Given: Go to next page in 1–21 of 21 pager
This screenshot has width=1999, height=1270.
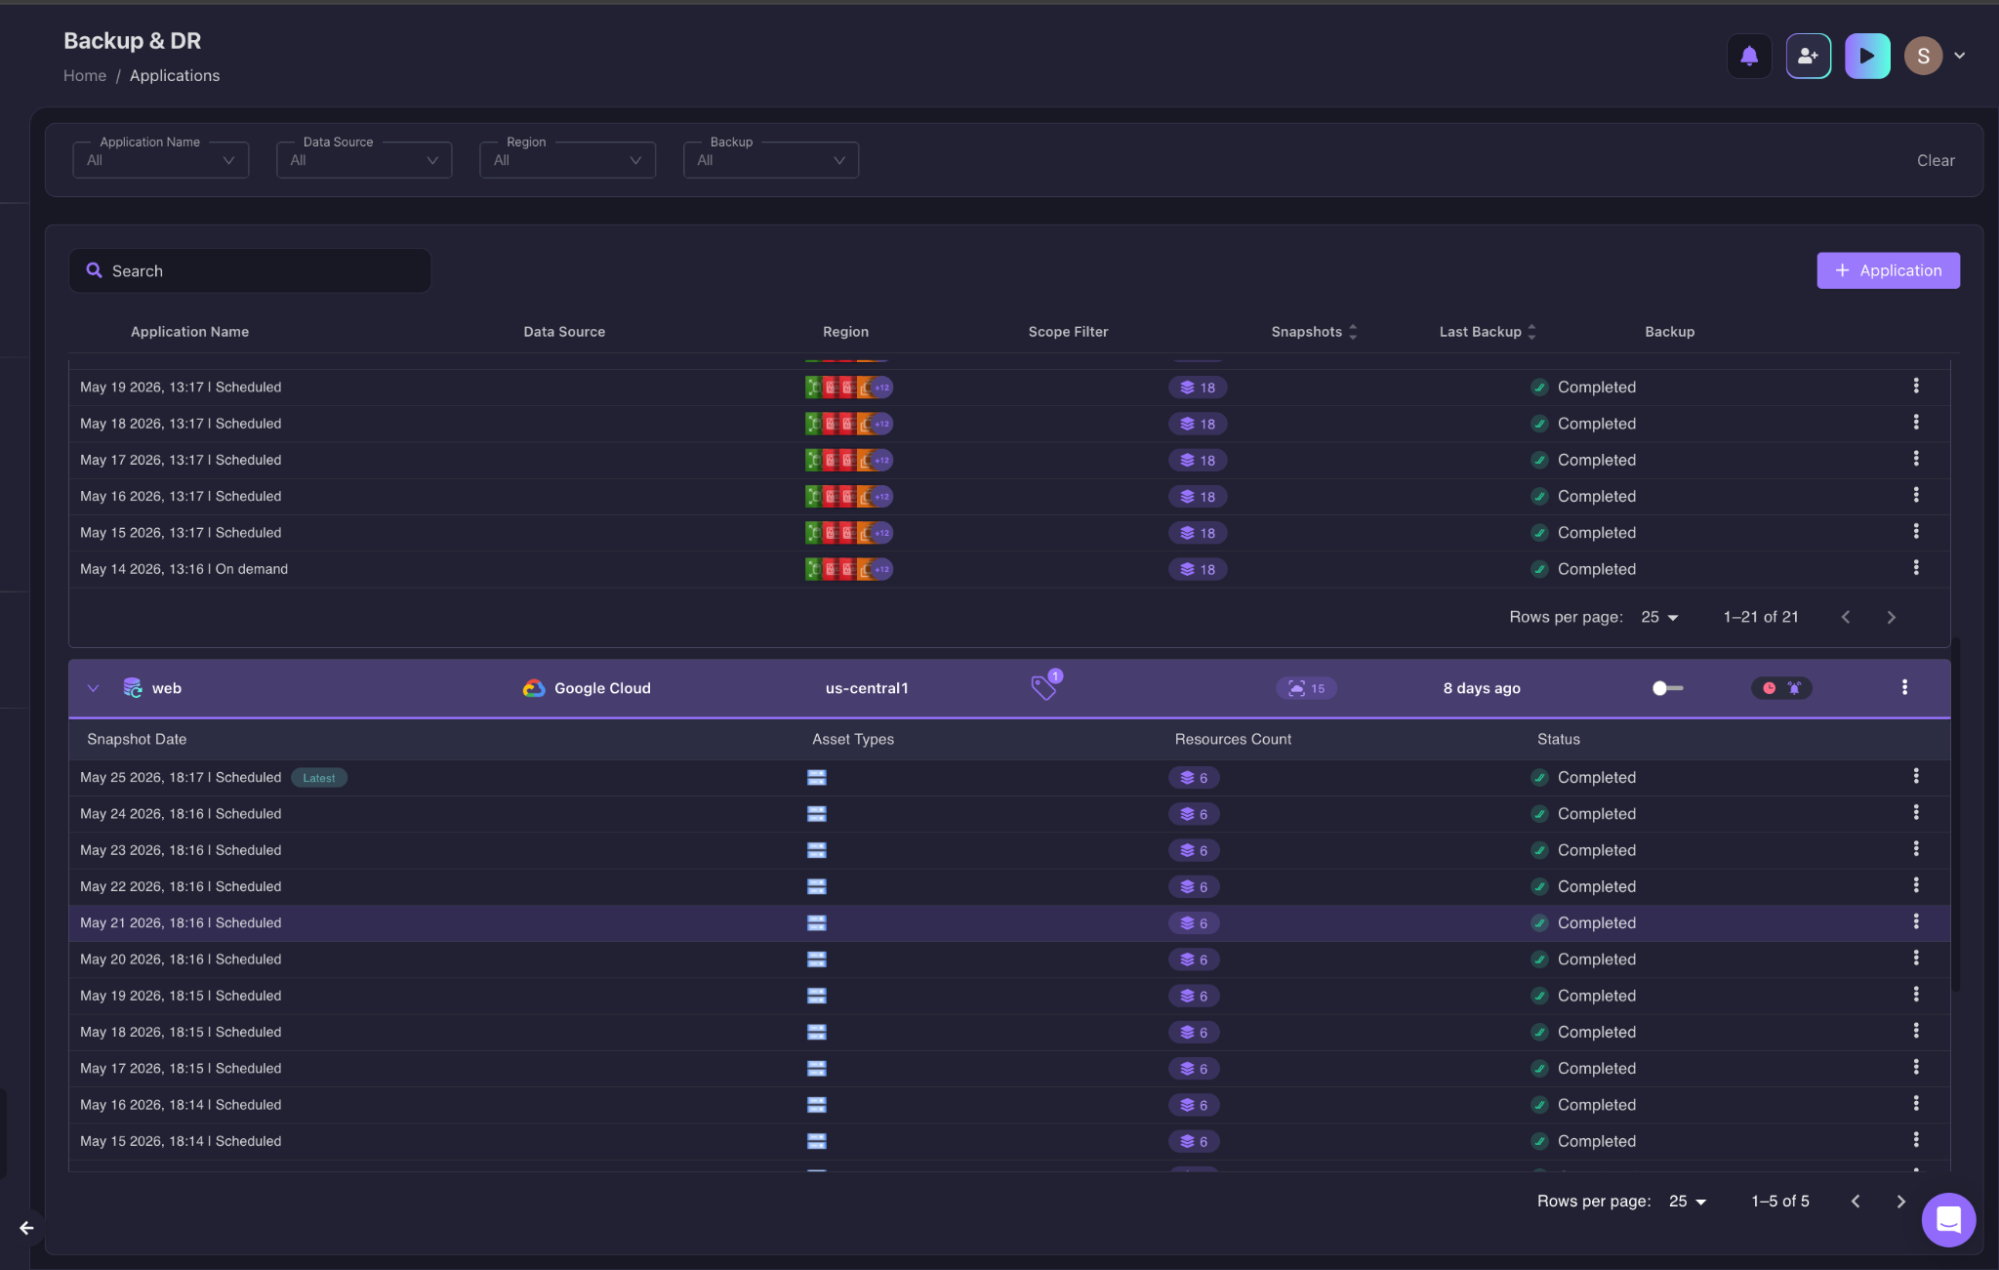Looking at the screenshot, I should (x=1891, y=617).
